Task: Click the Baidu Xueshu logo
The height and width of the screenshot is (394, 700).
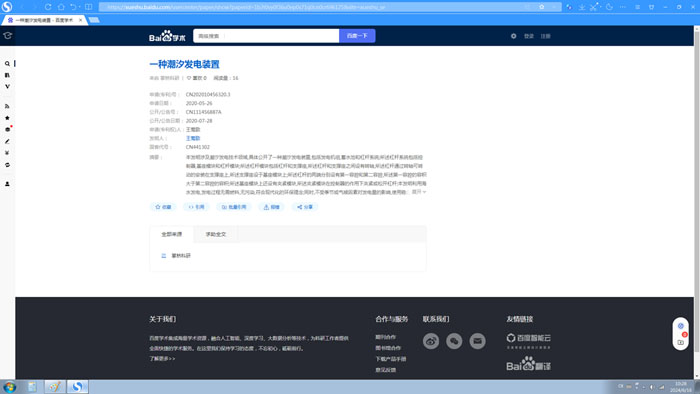Action: point(167,36)
